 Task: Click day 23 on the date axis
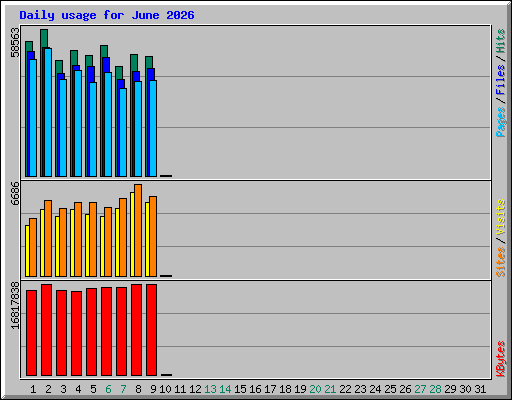pyautogui.click(x=360, y=389)
